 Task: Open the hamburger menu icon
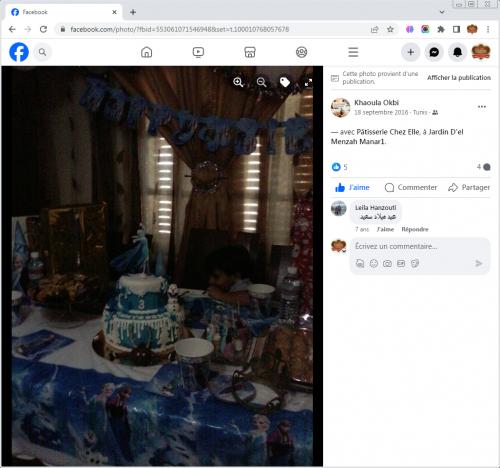pyautogui.click(x=353, y=52)
